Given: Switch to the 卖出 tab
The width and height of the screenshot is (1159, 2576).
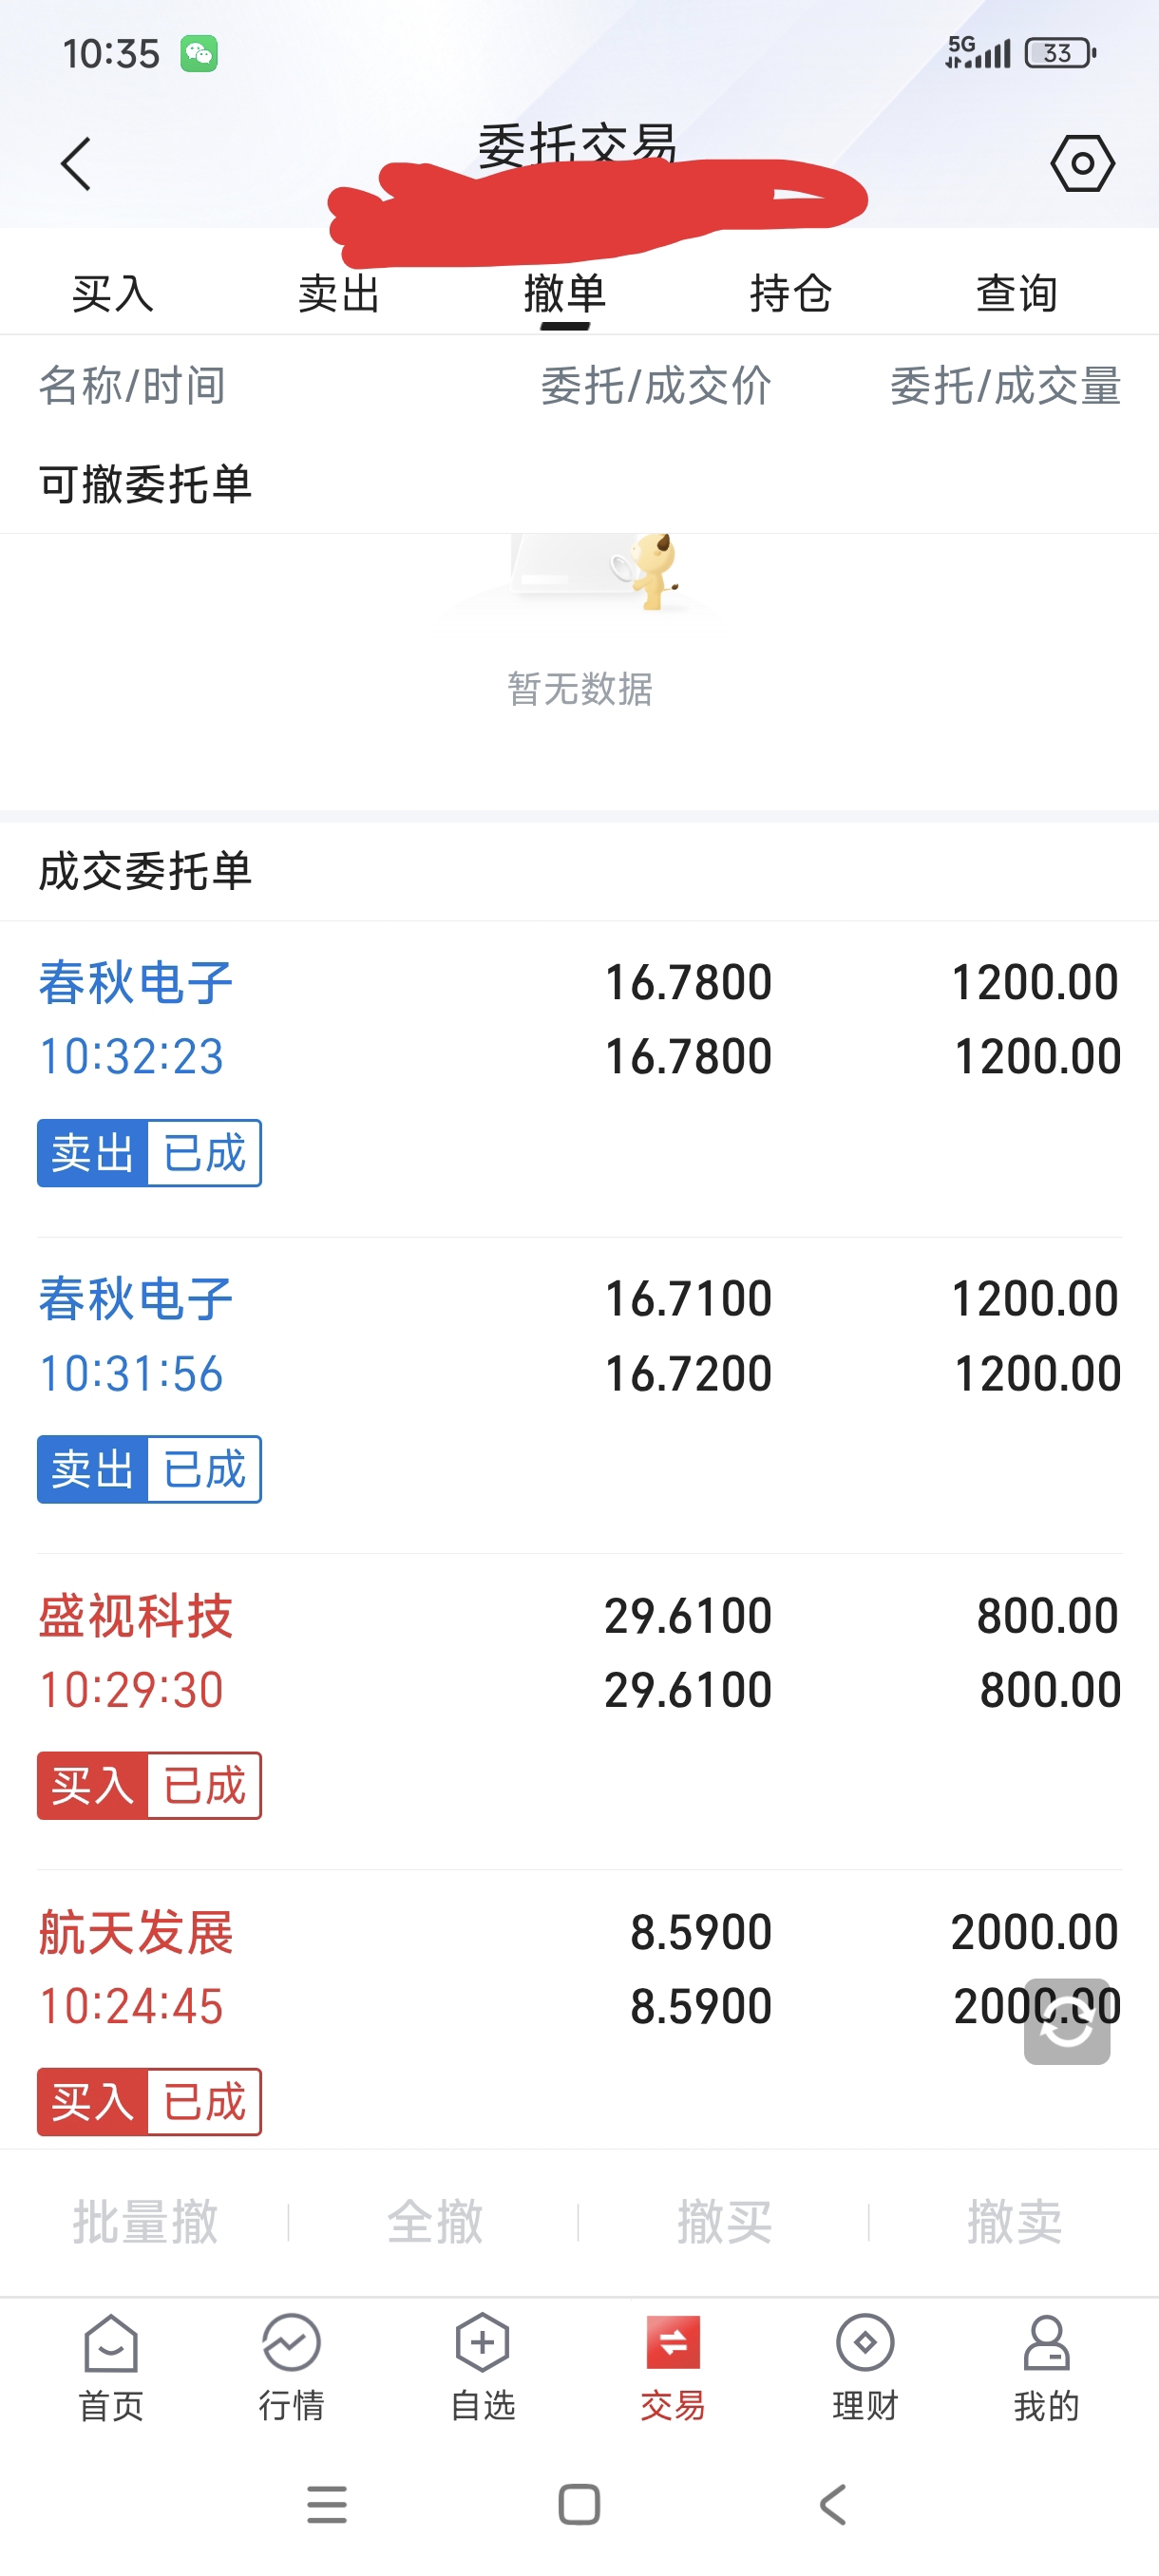Looking at the screenshot, I should [x=339, y=294].
